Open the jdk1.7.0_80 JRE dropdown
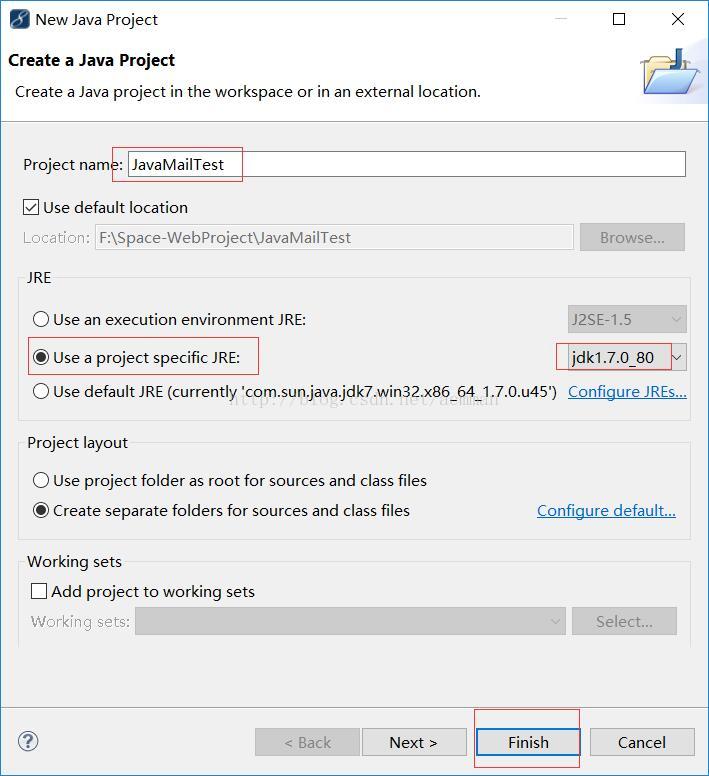709x776 pixels. (x=627, y=357)
